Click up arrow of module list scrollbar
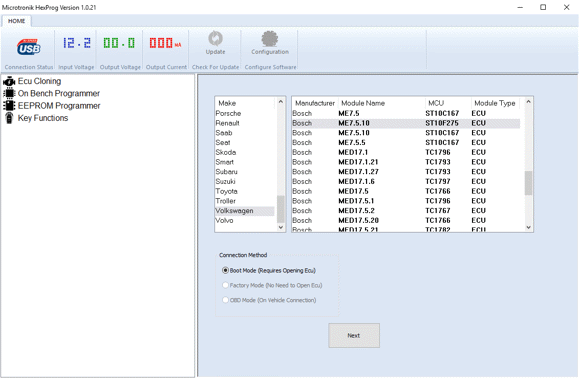Viewport: 579px width, 378px height. (x=528, y=102)
